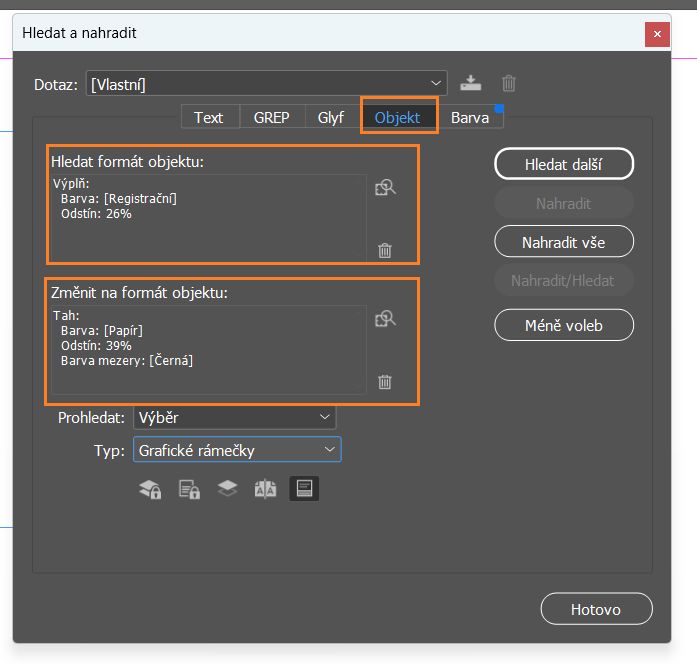
Task: Toggle include hidden layers icon
Action: point(227,489)
